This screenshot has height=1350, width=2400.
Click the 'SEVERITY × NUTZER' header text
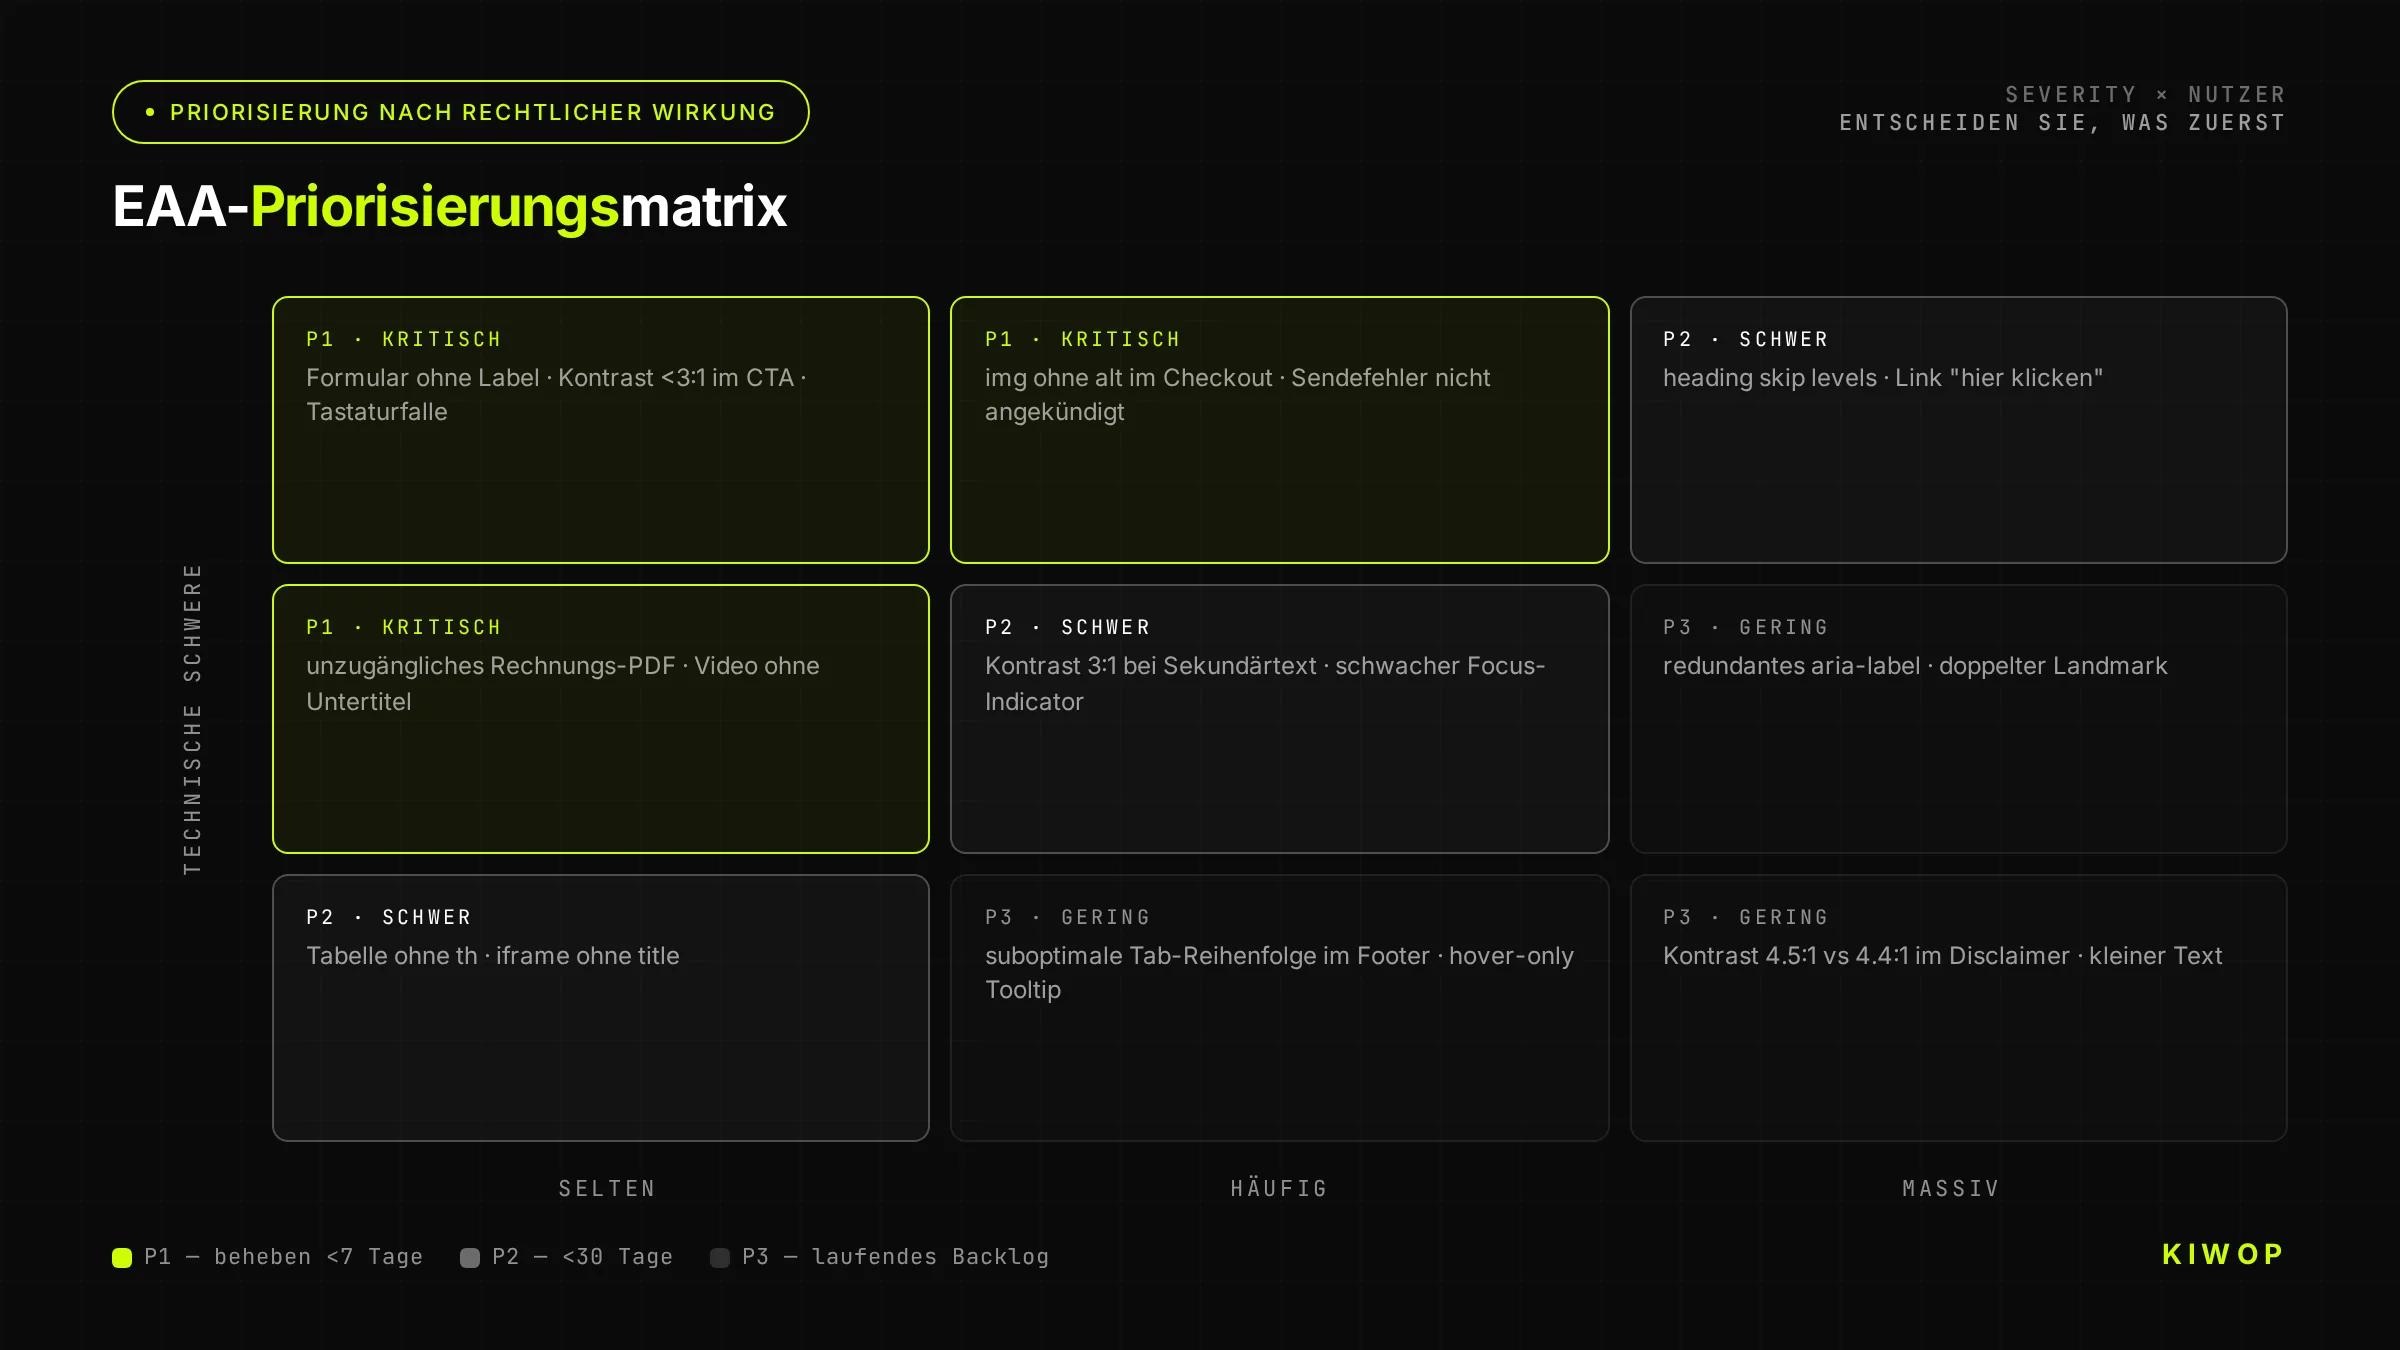(2146, 95)
